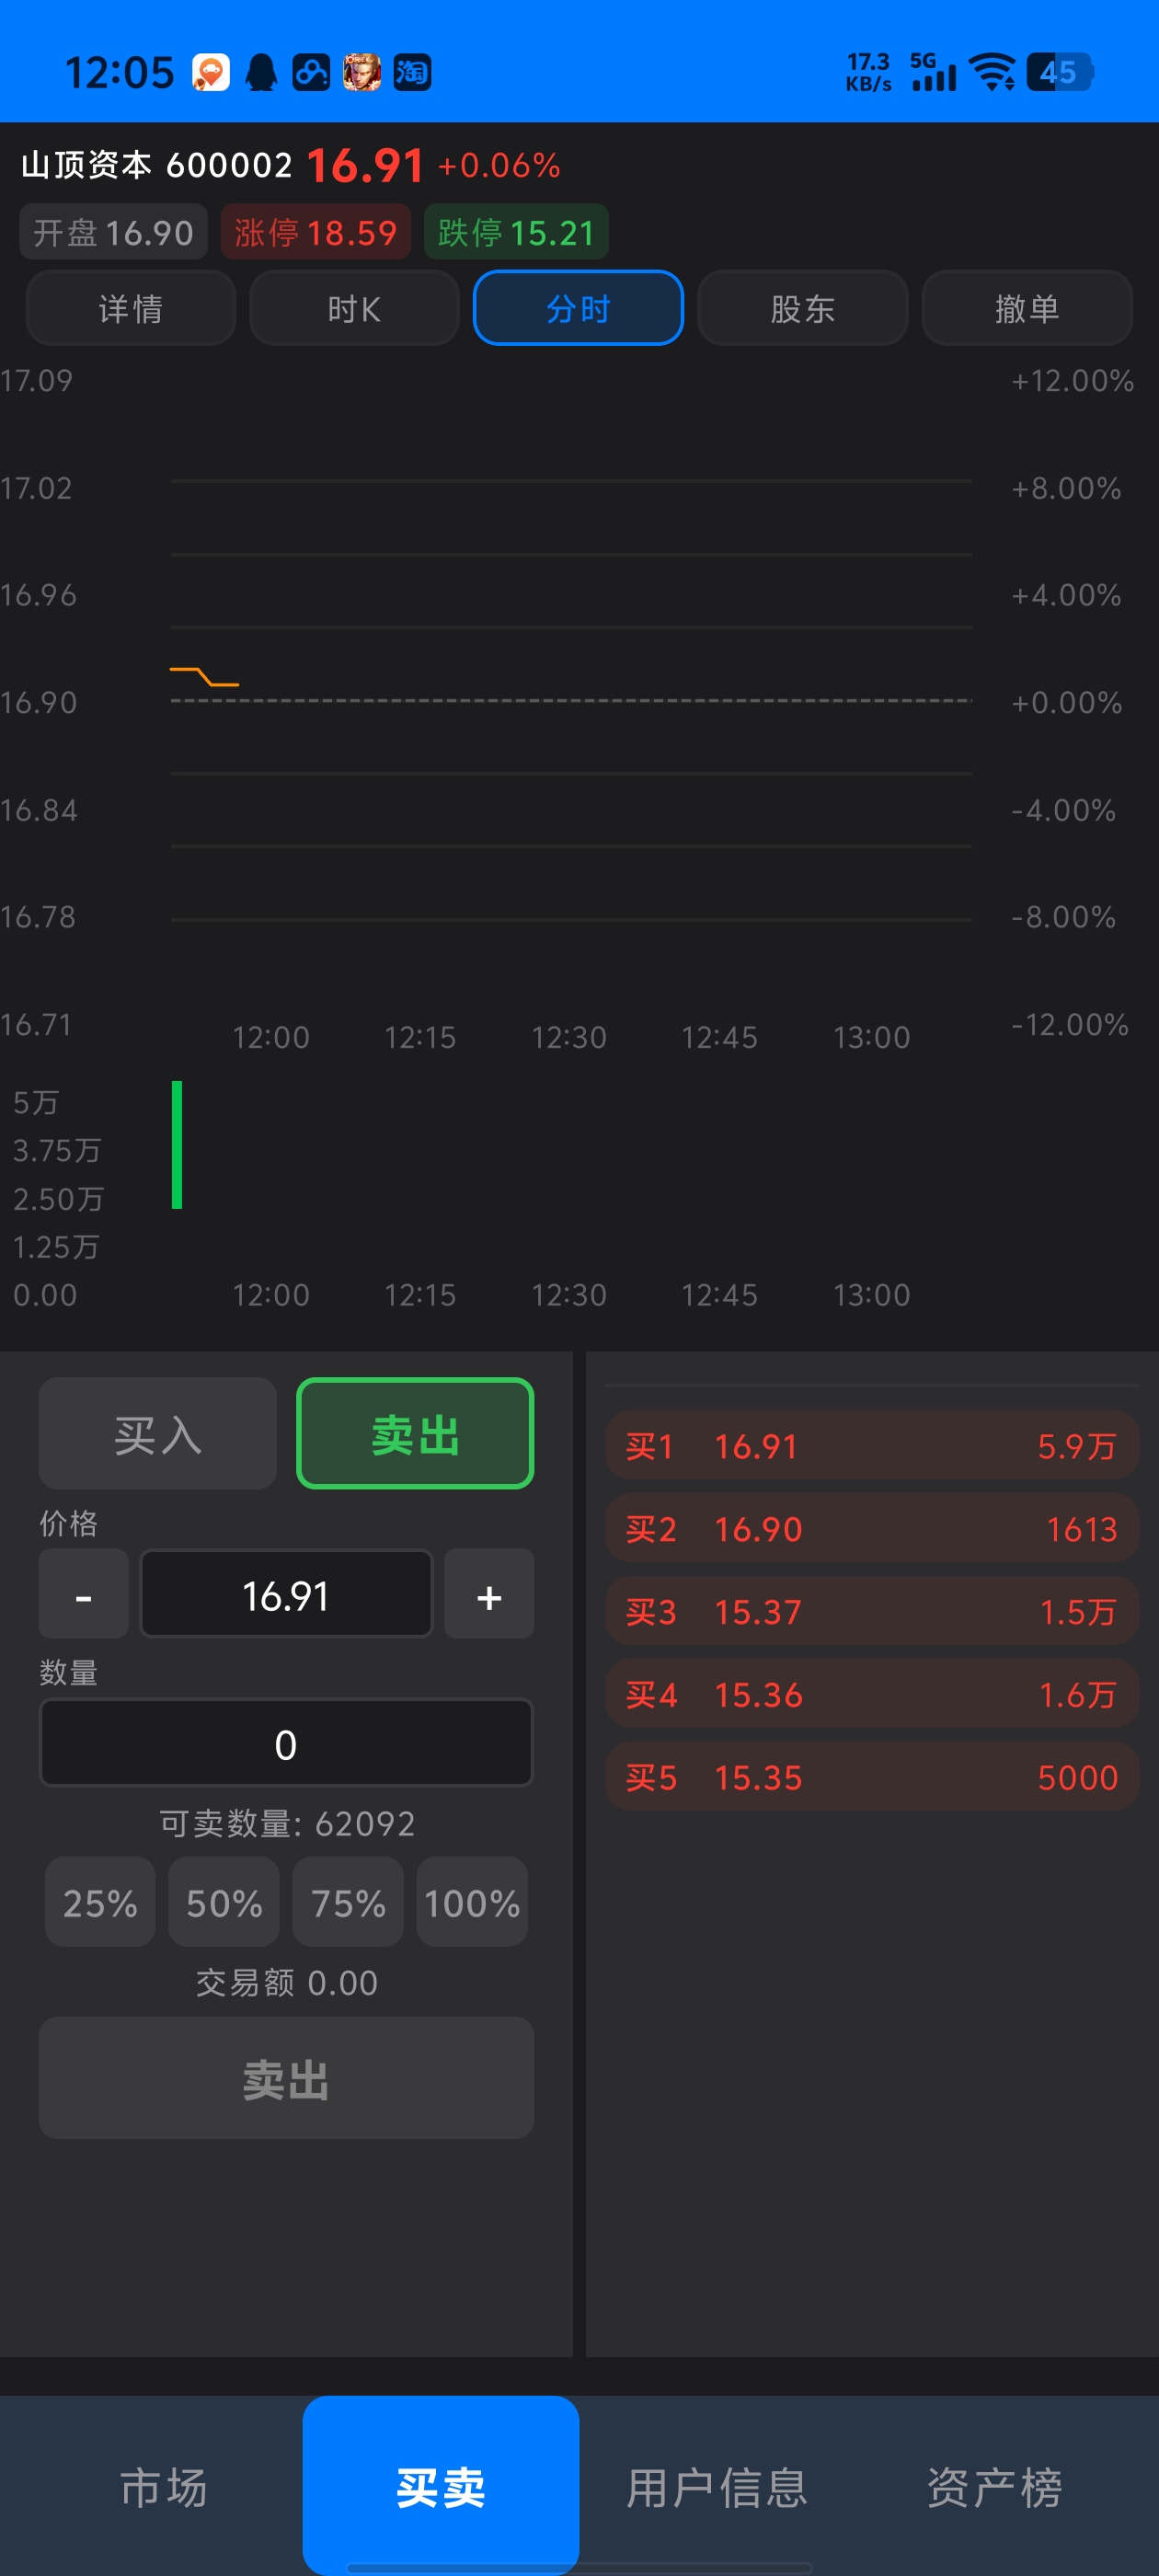The width and height of the screenshot is (1159, 2576).
Task: Tap the game avatar notification icon
Action: coord(361,73)
